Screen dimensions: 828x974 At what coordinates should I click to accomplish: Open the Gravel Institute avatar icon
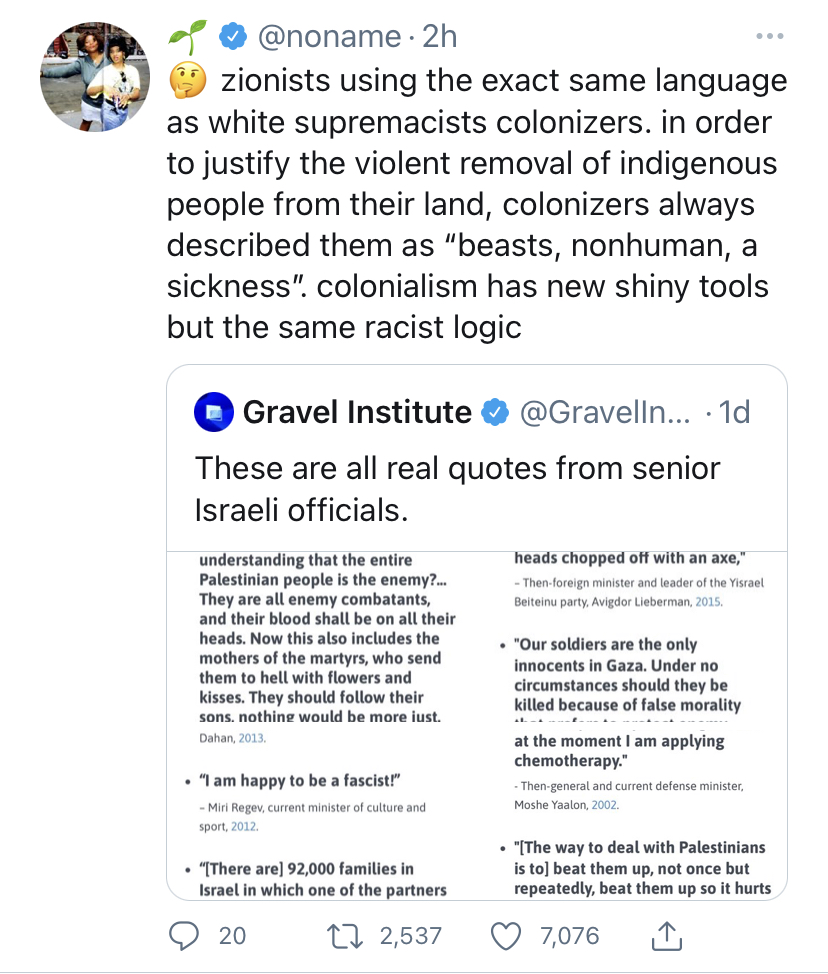[214, 412]
